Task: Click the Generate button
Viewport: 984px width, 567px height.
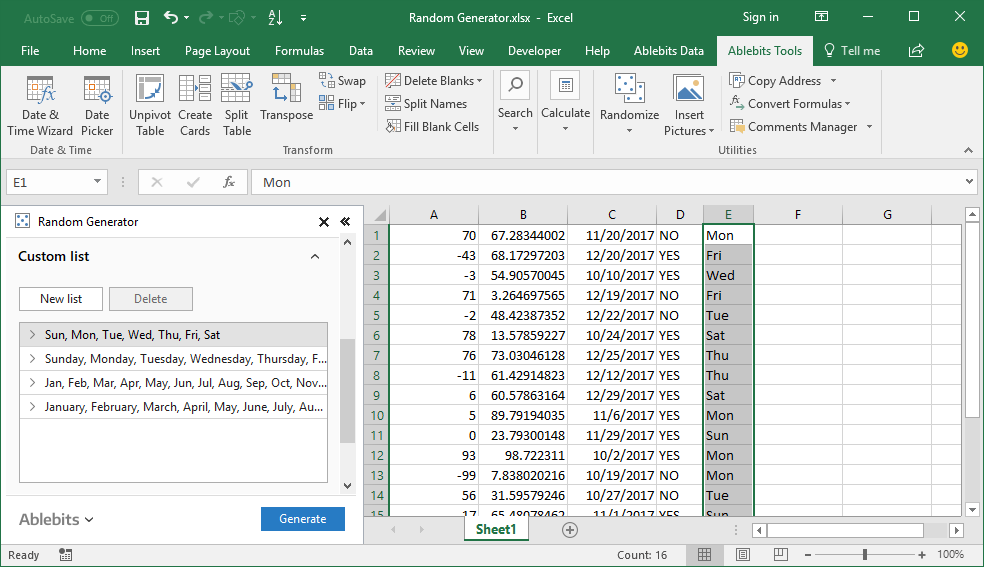Action: [302, 519]
